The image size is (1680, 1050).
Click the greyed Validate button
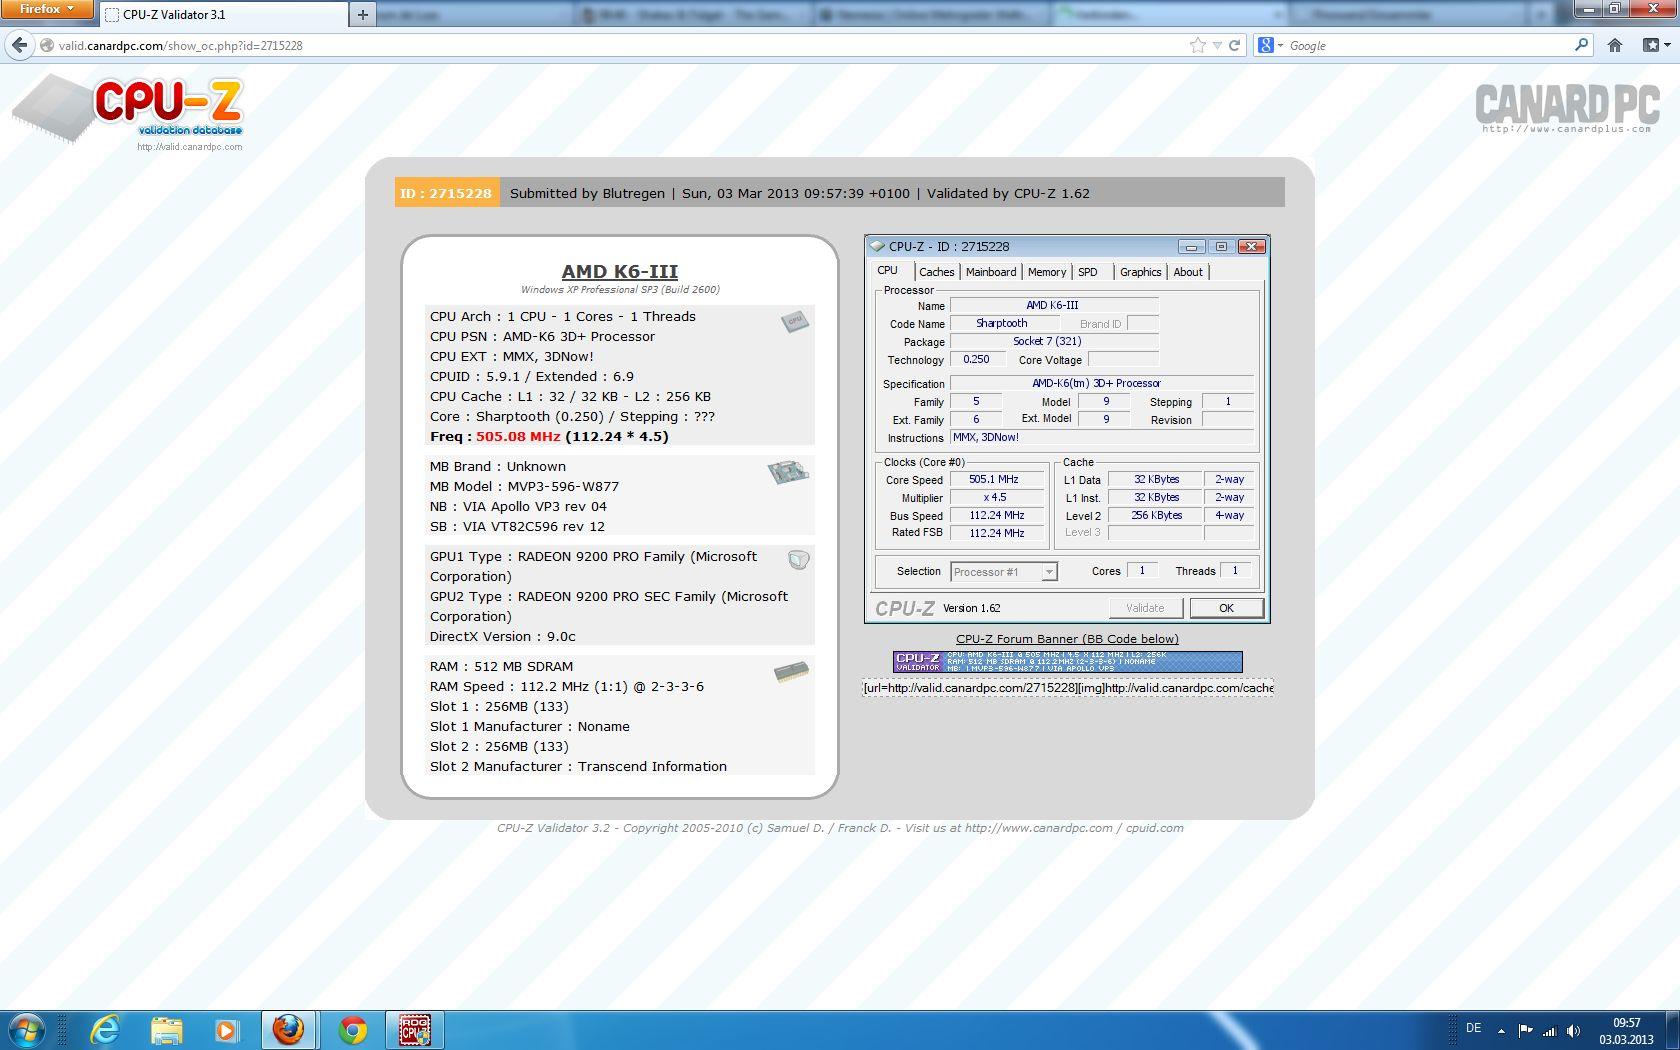pyautogui.click(x=1145, y=608)
